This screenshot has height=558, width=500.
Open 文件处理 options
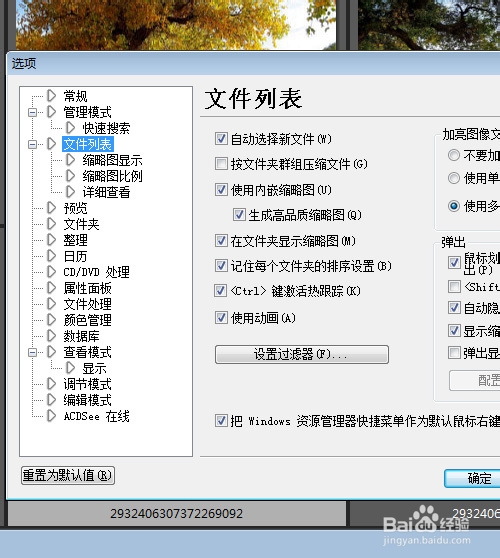(x=87, y=304)
